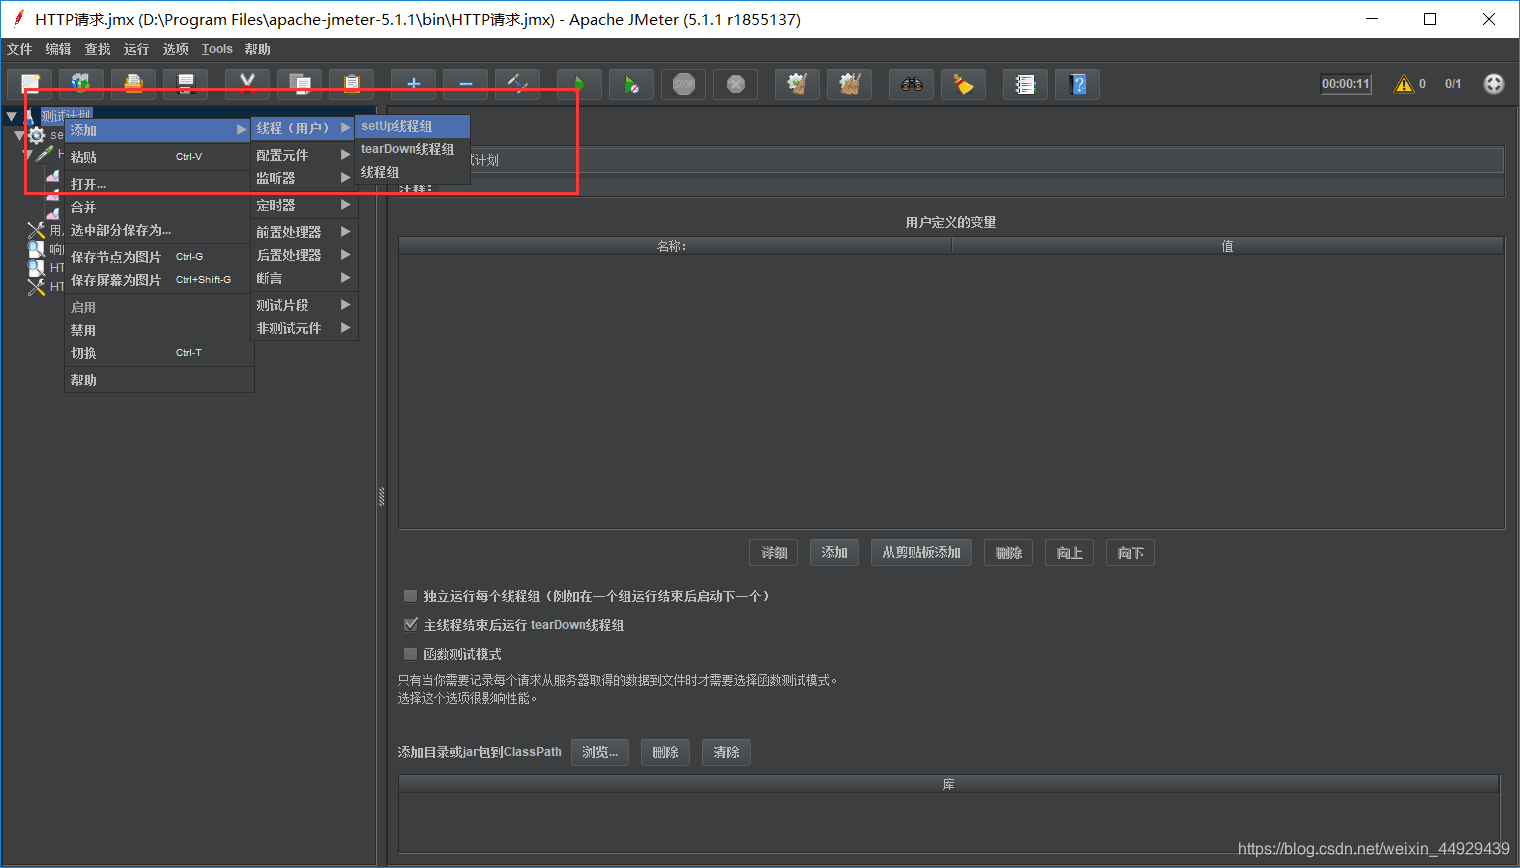The height and width of the screenshot is (868, 1520).
Task: Choose 线程组 from the submenu
Action: [x=412, y=172]
